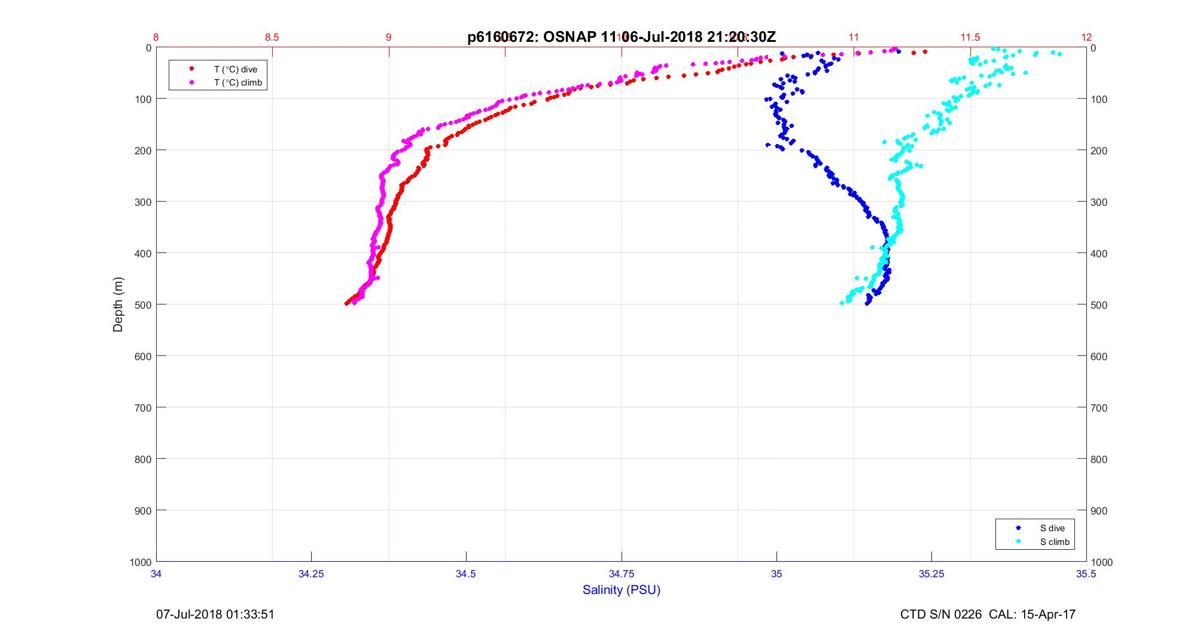This screenshot has height=632, width=1200.
Task: Click the blue salinity tick '34.75'
Action: click(621, 574)
